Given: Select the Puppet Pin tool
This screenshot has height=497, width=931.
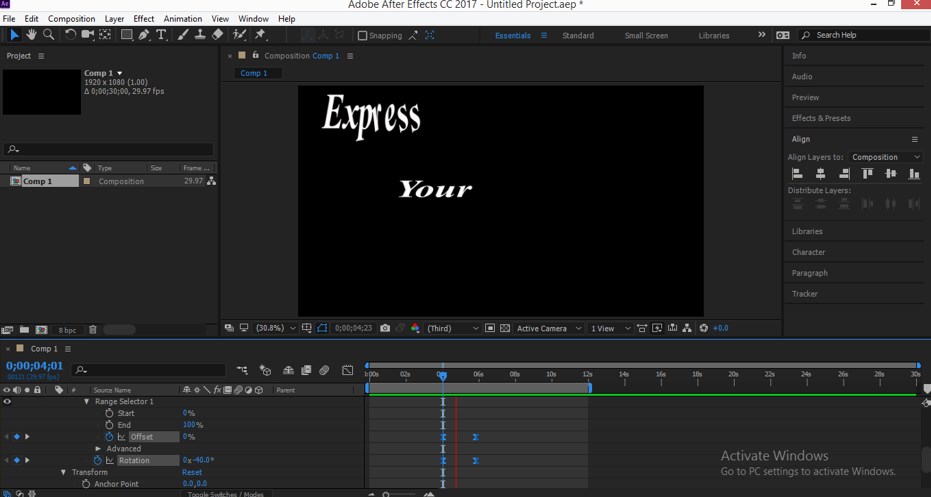Looking at the screenshot, I should (x=260, y=35).
